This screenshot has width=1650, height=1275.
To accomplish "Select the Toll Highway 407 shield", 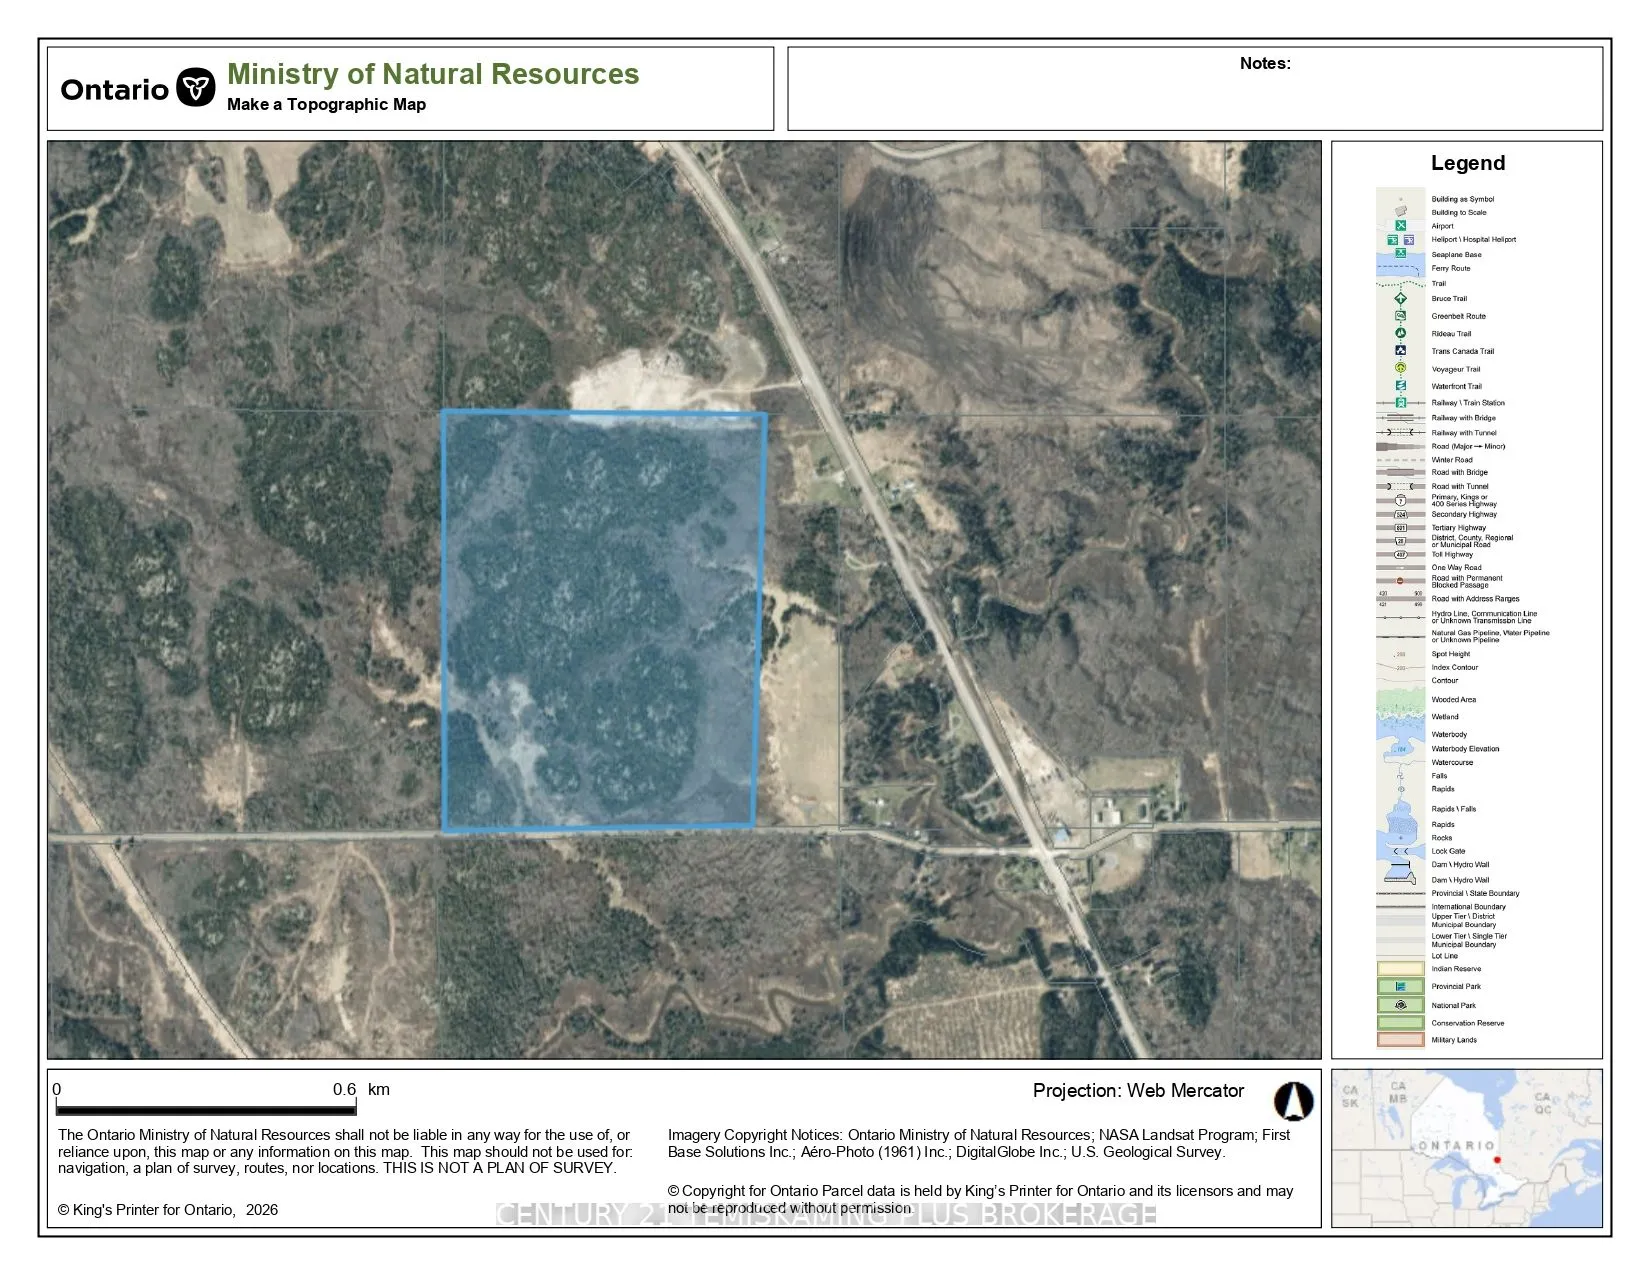I will coord(1401,554).
